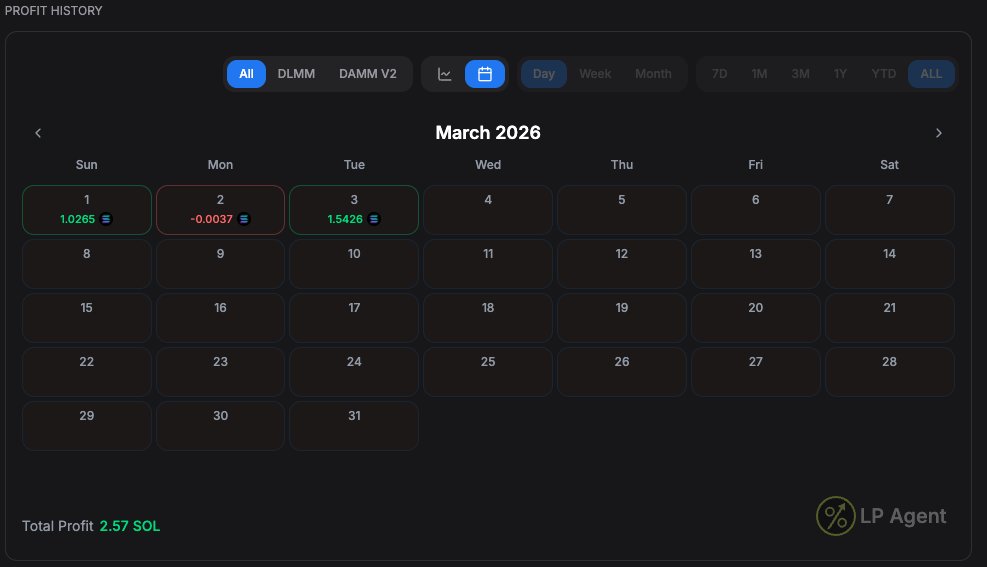Set range to 1M
The width and height of the screenshot is (987, 567).
pos(759,74)
